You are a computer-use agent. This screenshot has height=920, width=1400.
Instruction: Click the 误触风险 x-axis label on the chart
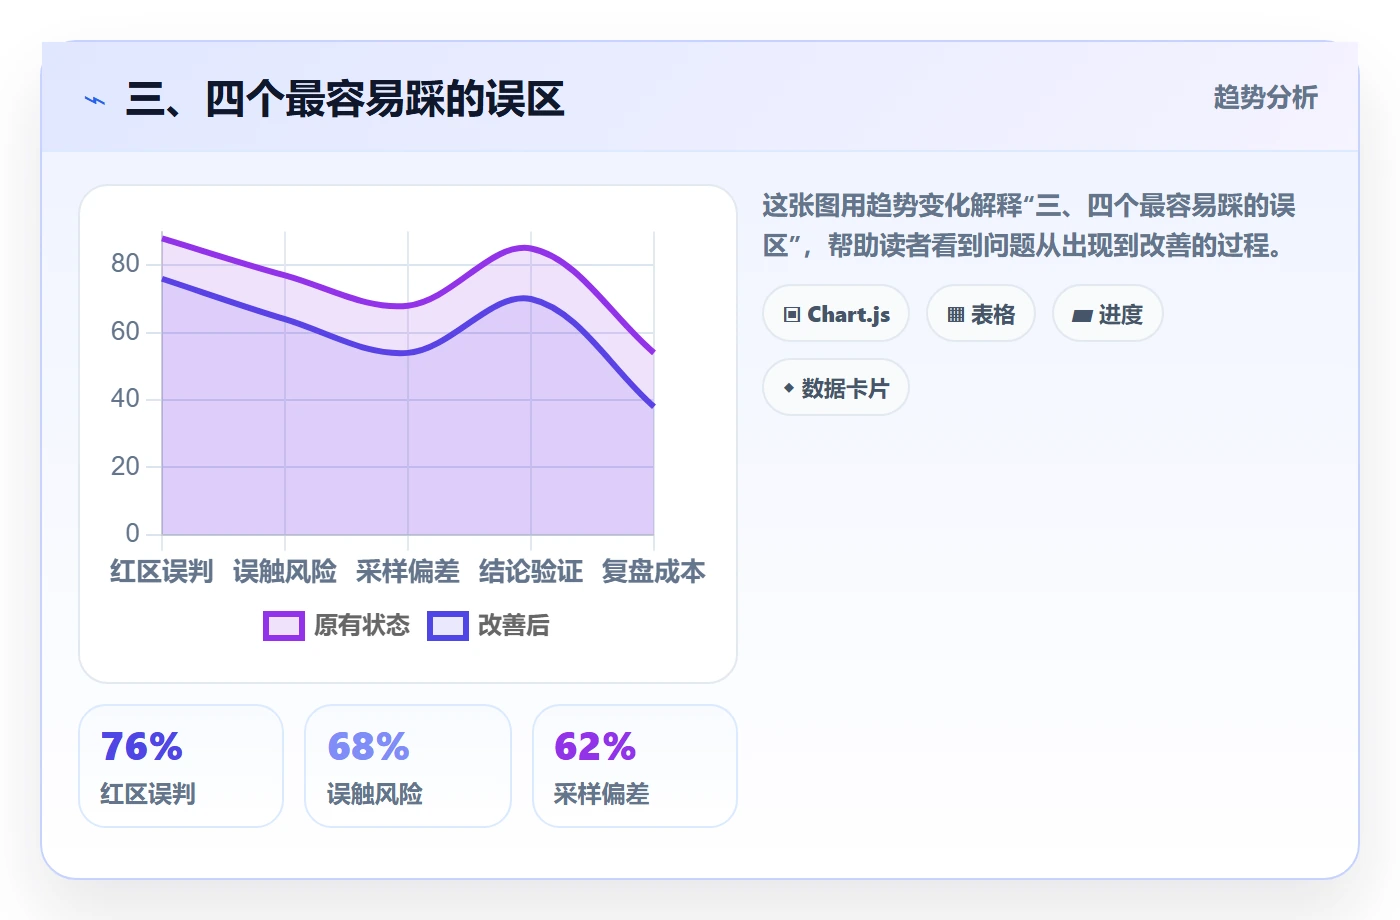(285, 571)
